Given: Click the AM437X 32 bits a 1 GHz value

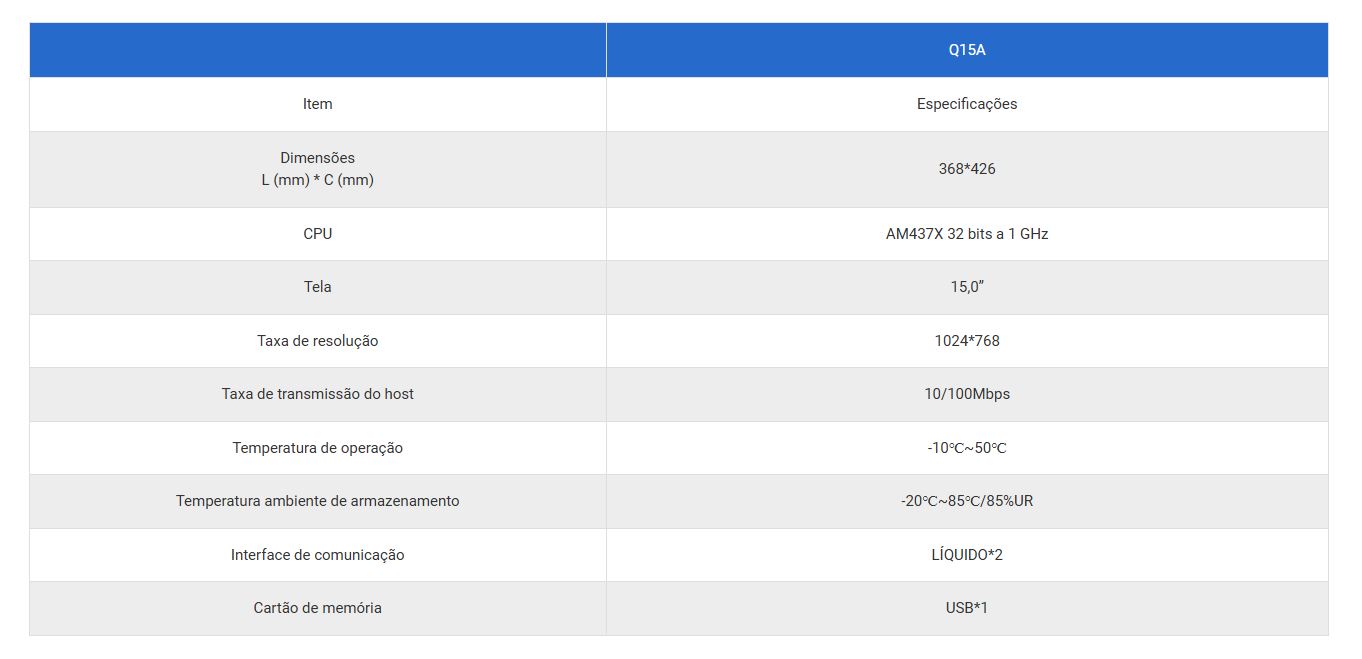Looking at the screenshot, I should coord(966,234).
